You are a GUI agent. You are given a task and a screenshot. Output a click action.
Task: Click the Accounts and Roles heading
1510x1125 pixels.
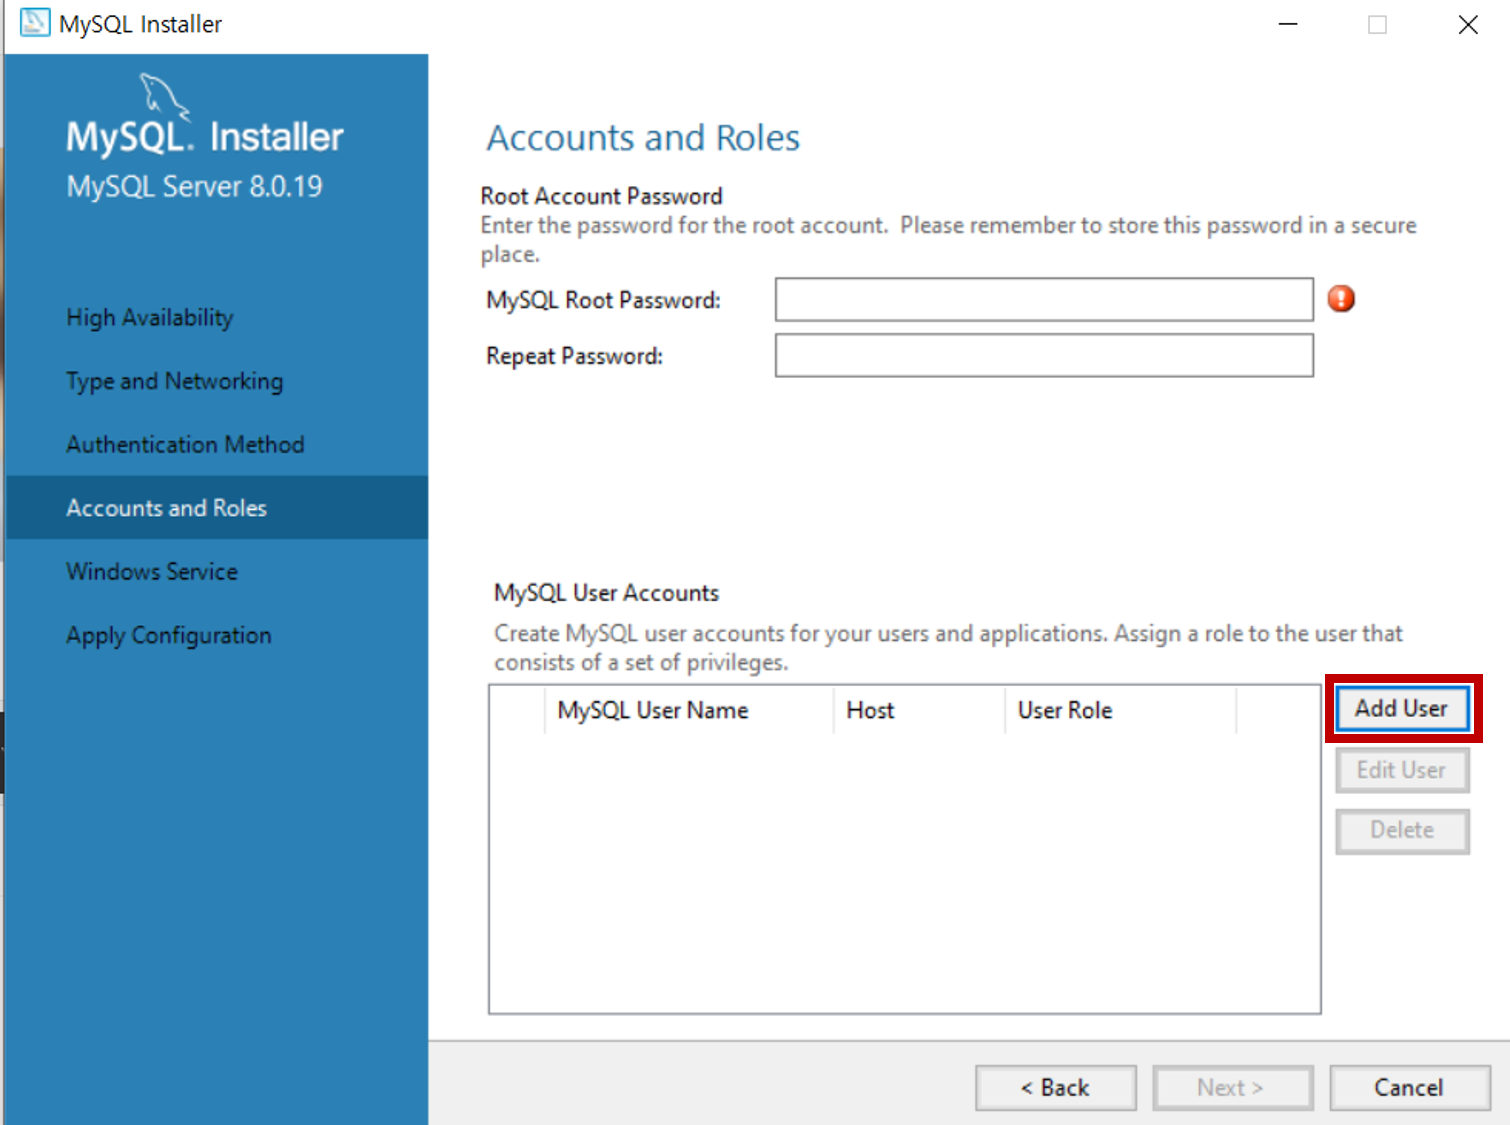643,137
